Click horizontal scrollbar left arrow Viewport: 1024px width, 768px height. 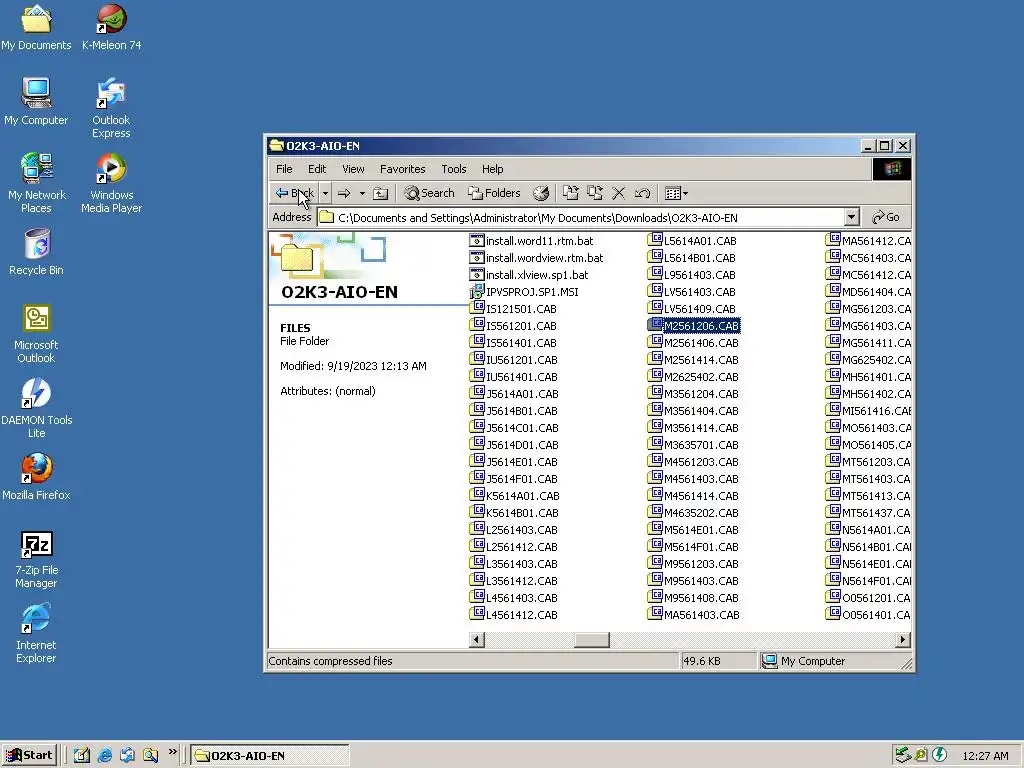pyautogui.click(x=477, y=639)
